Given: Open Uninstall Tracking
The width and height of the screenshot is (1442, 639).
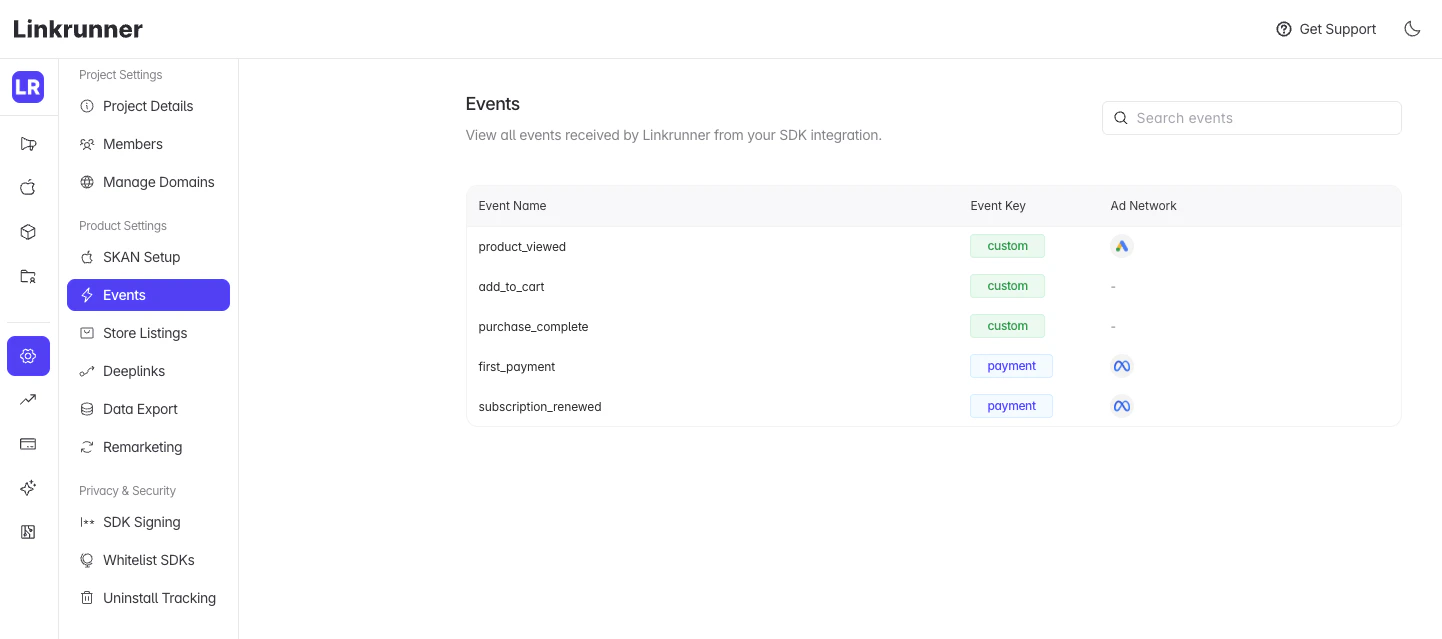Looking at the screenshot, I should tap(148, 598).
